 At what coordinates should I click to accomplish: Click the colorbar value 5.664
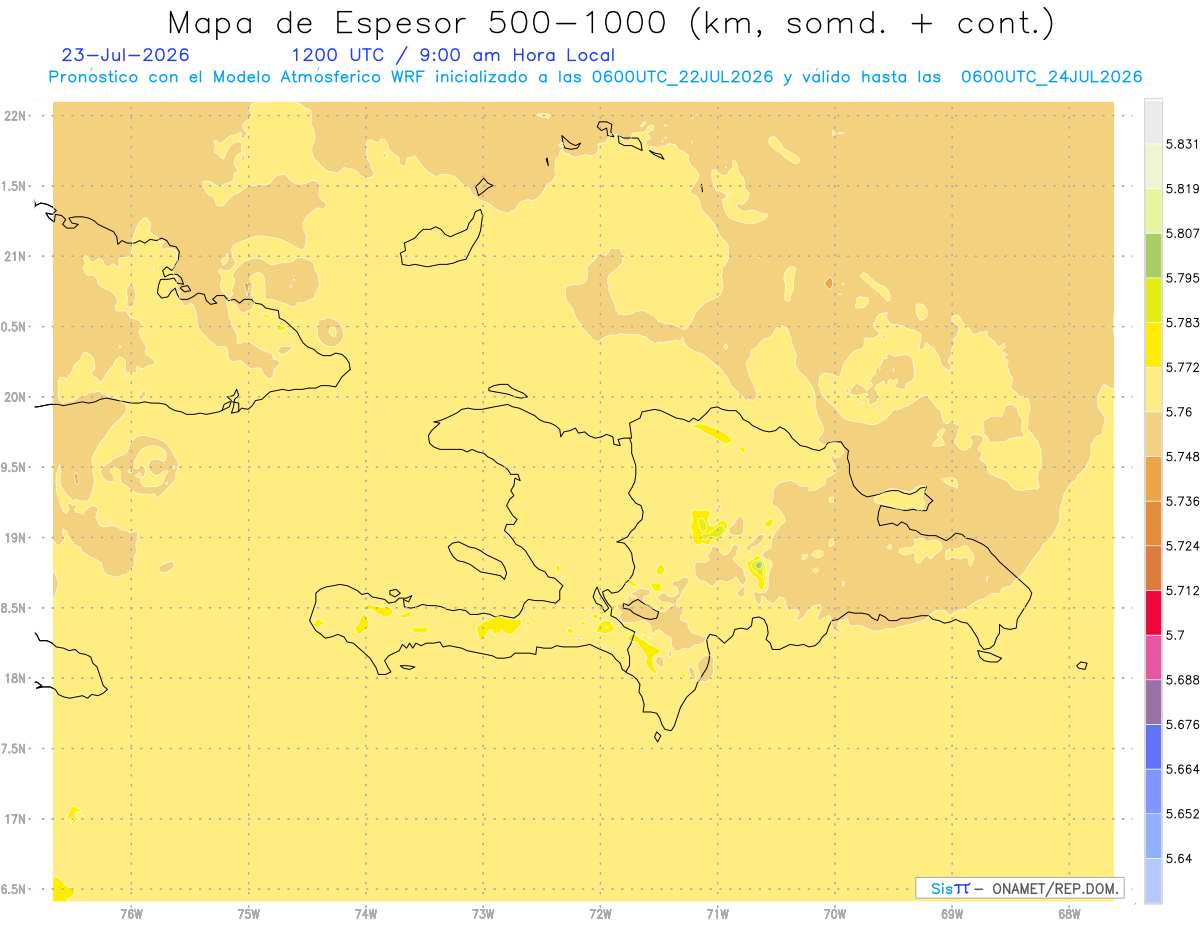(1182, 769)
